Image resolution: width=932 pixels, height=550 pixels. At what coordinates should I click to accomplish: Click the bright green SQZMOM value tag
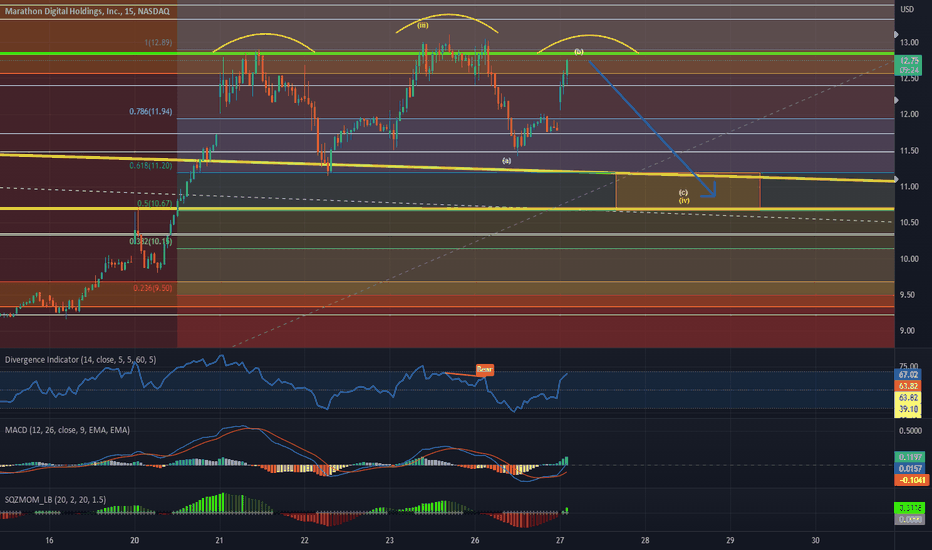[909, 508]
